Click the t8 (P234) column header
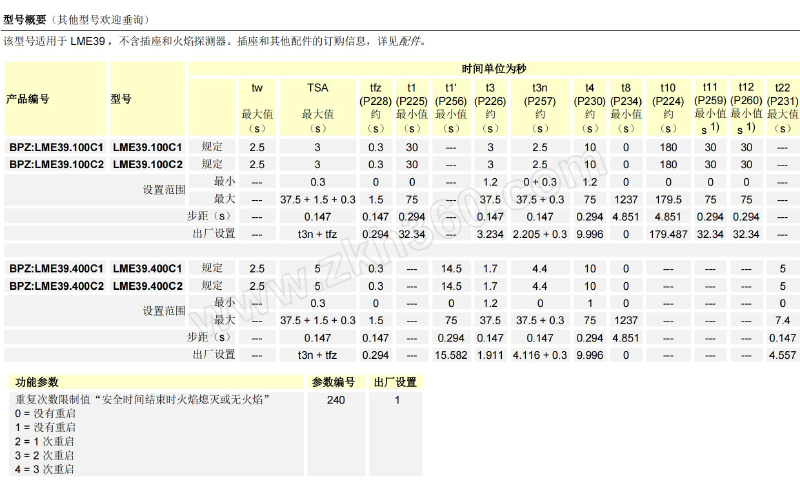The image size is (800, 487). pyautogui.click(x=626, y=107)
